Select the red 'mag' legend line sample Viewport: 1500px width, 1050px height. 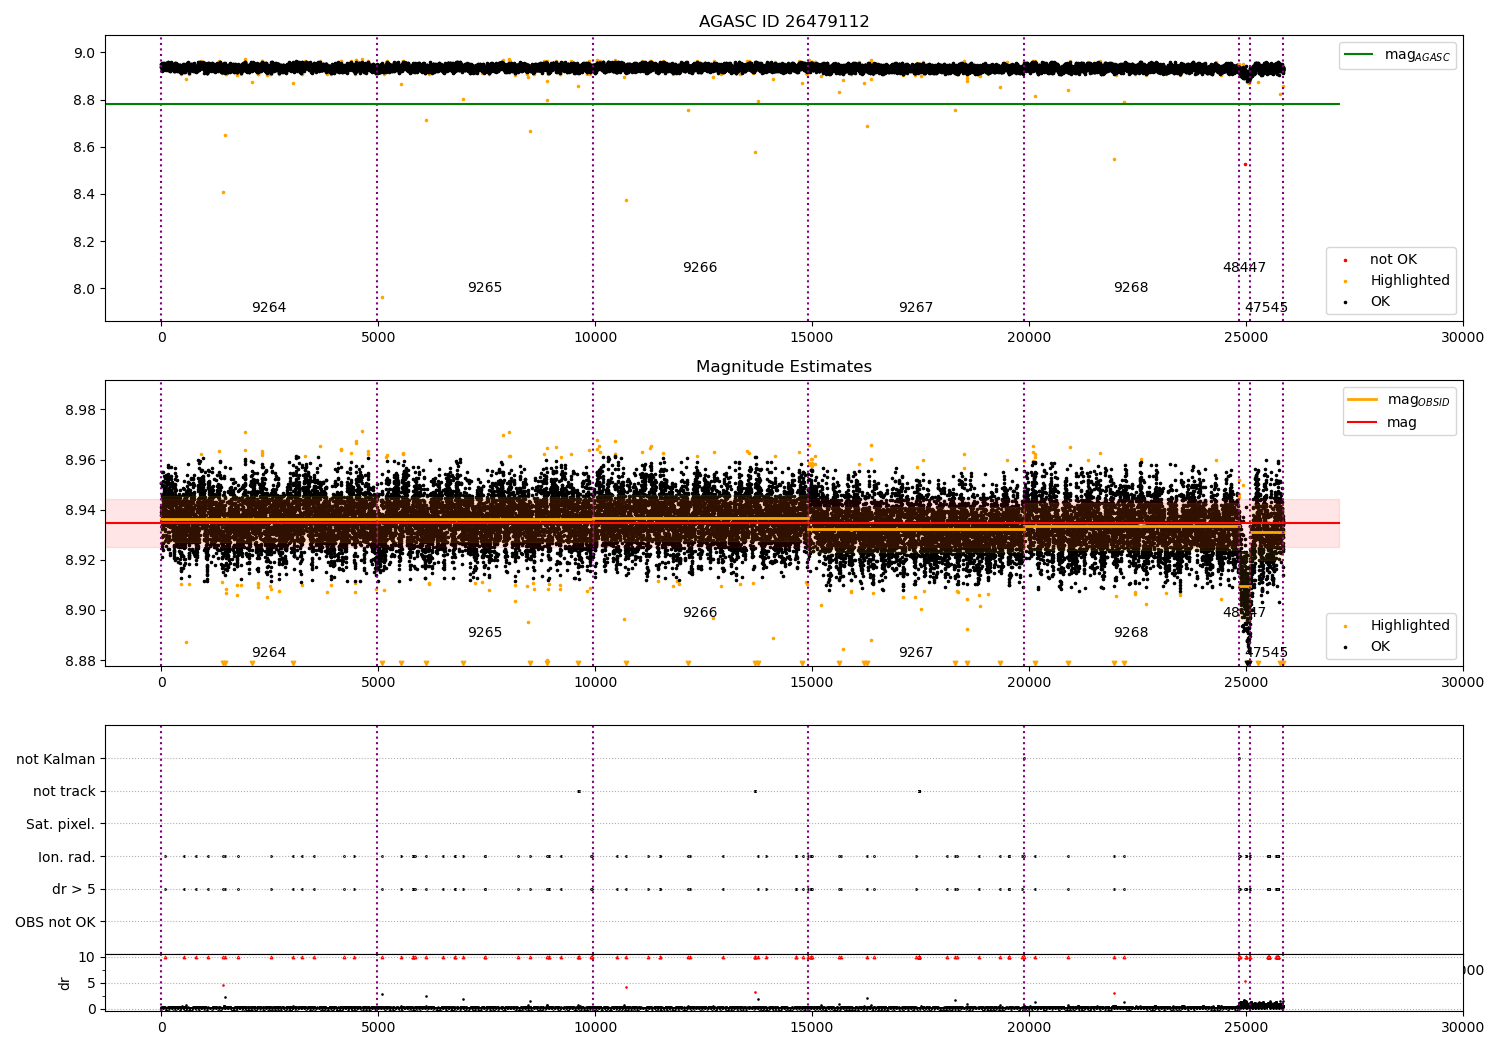pos(1362,423)
